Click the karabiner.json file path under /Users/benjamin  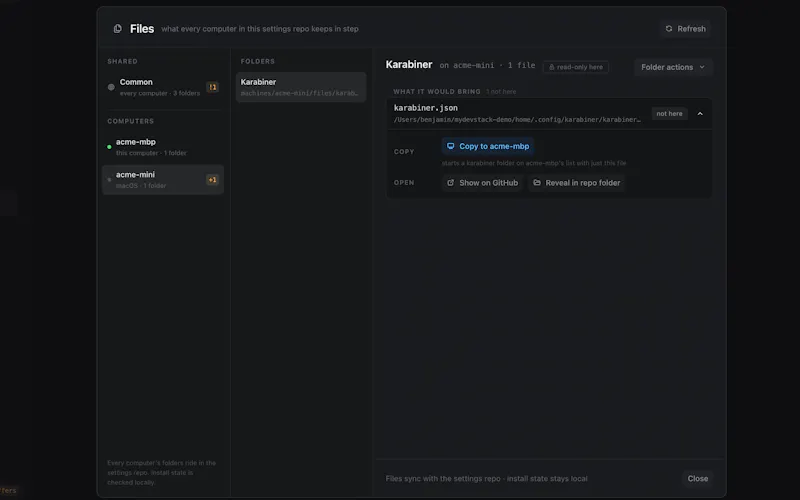click(517, 119)
